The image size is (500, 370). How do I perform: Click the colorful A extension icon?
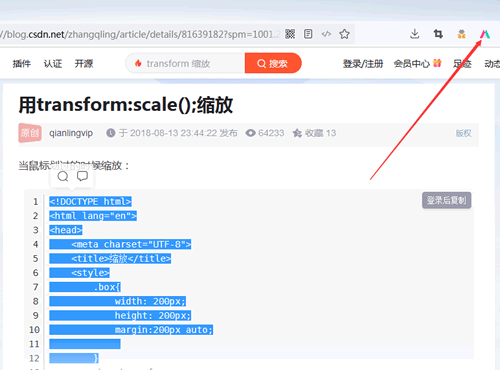point(485,34)
